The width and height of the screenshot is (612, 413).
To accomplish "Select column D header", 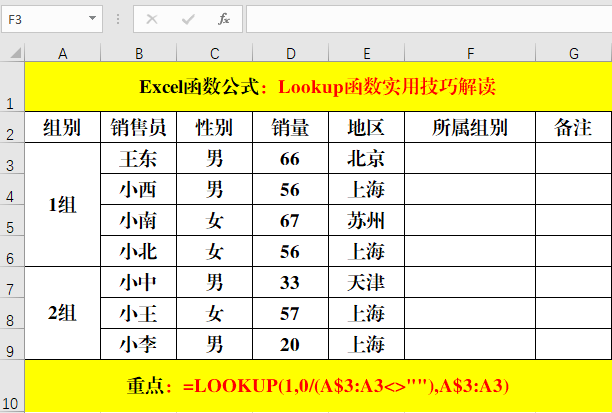I will 291,53.
